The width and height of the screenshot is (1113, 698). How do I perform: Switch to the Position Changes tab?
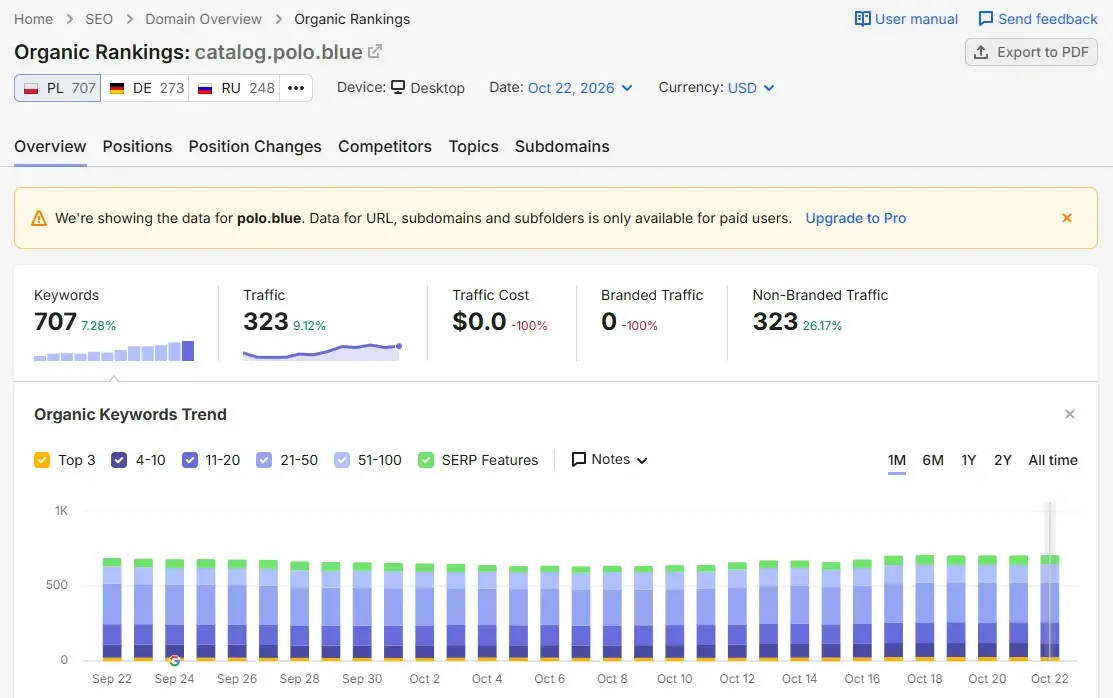pyautogui.click(x=255, y=146)
